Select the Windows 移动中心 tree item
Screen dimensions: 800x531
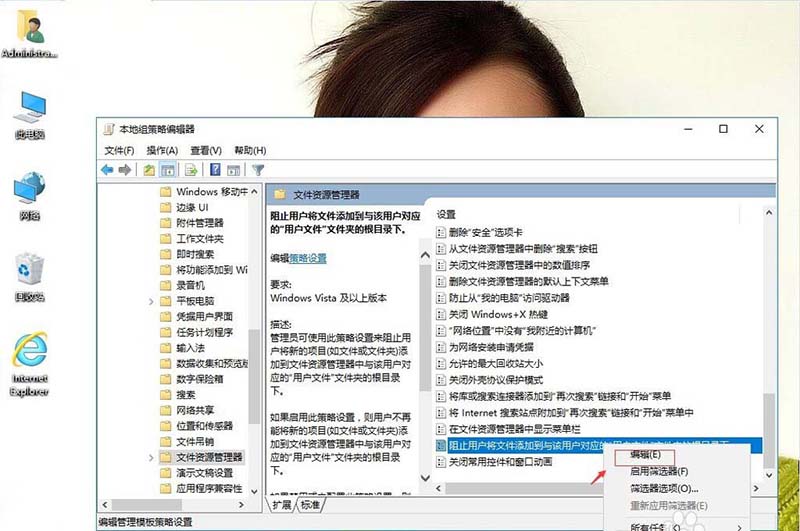212,192
